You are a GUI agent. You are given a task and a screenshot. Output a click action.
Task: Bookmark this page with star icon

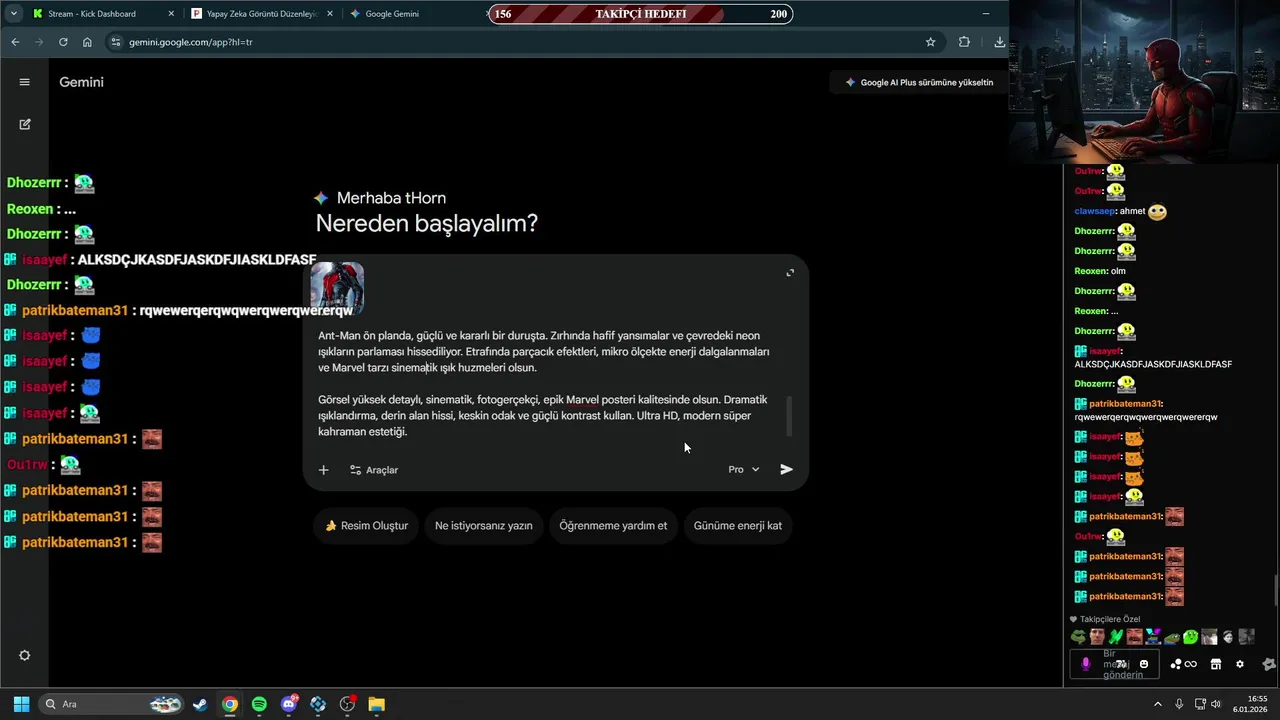tap(930, 42)
